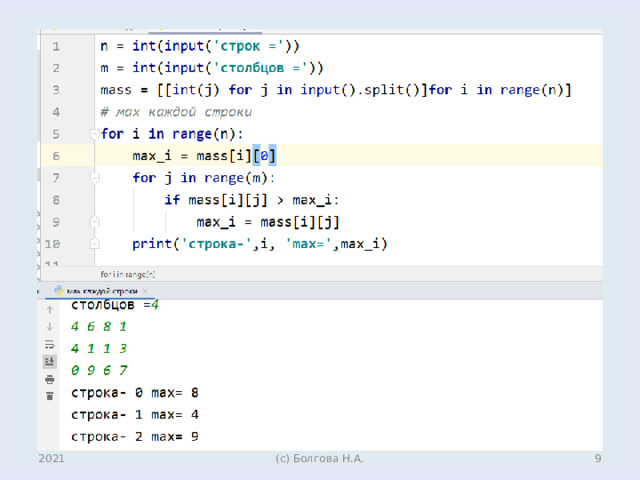This screenshot has height=480, width=640.
Task: Click output 'строка- 2 max= 9'
Action: [x=135, y=437]
